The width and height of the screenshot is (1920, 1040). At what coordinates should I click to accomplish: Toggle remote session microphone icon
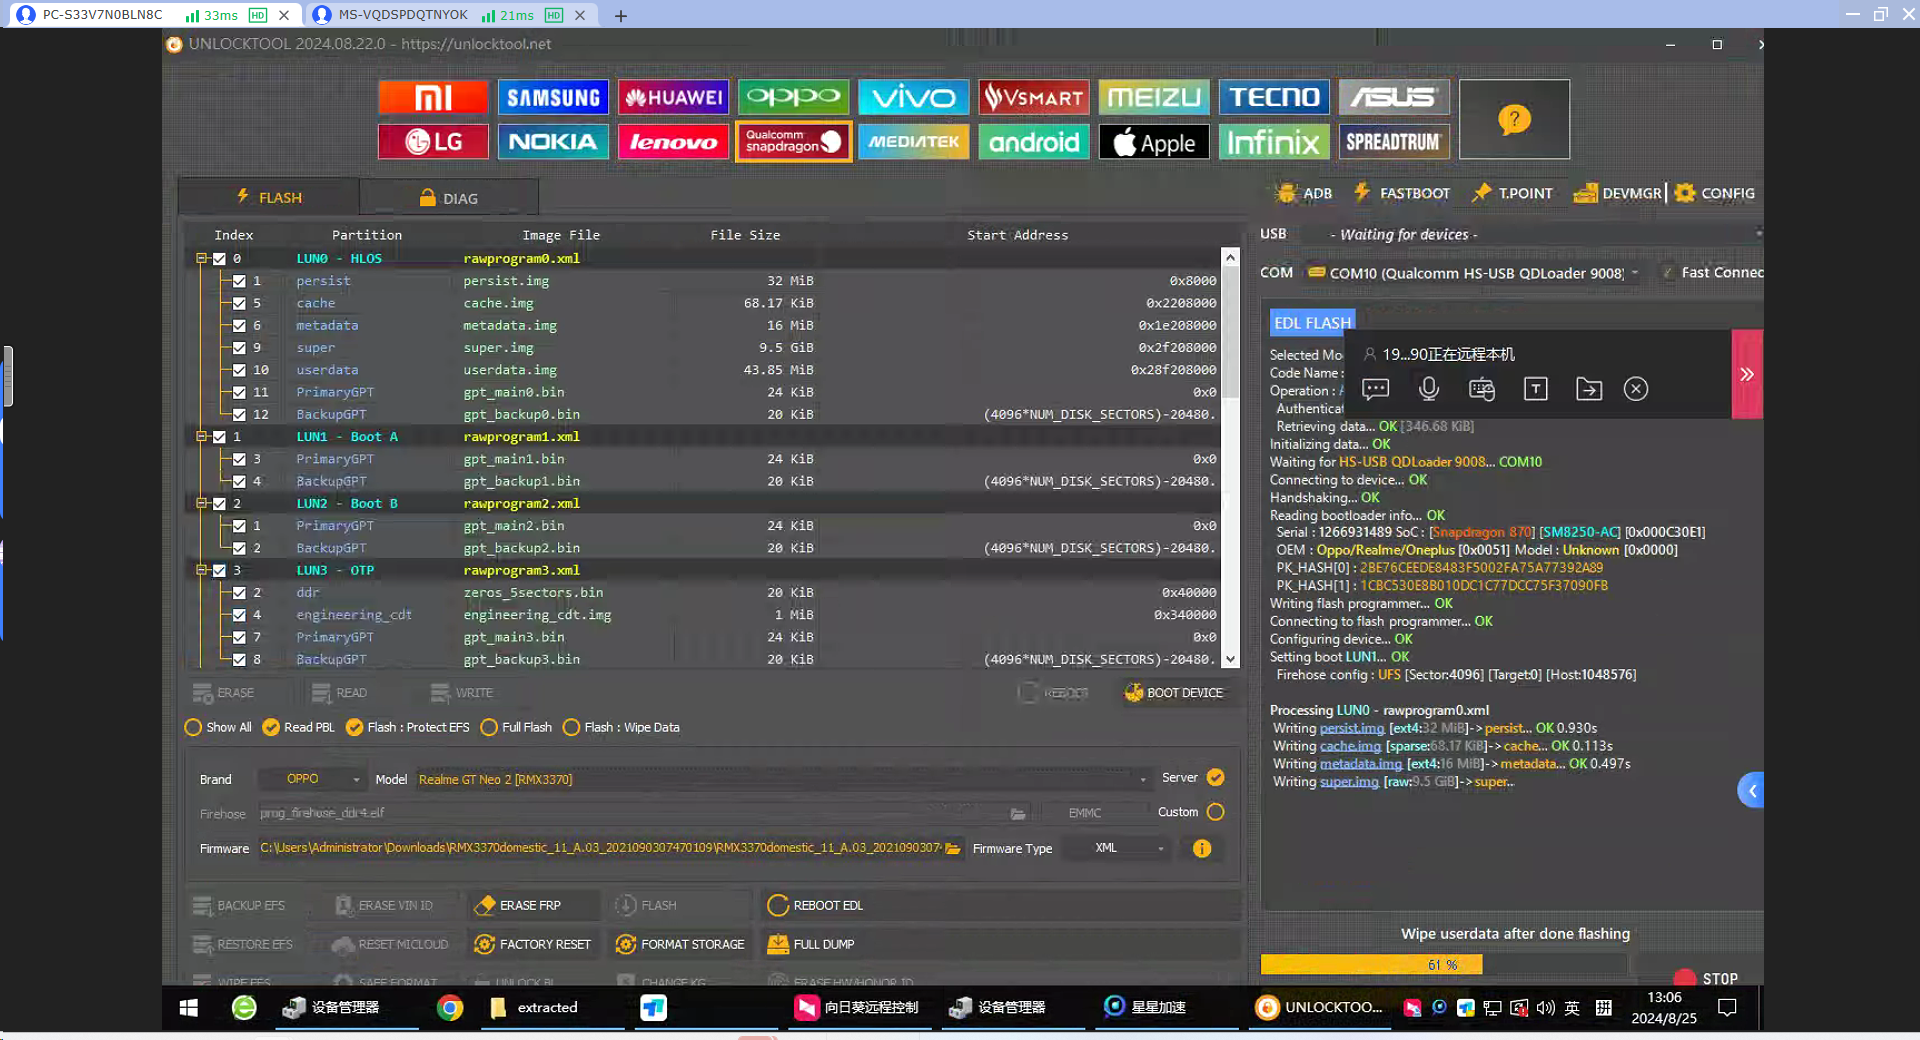(1429, 389)
